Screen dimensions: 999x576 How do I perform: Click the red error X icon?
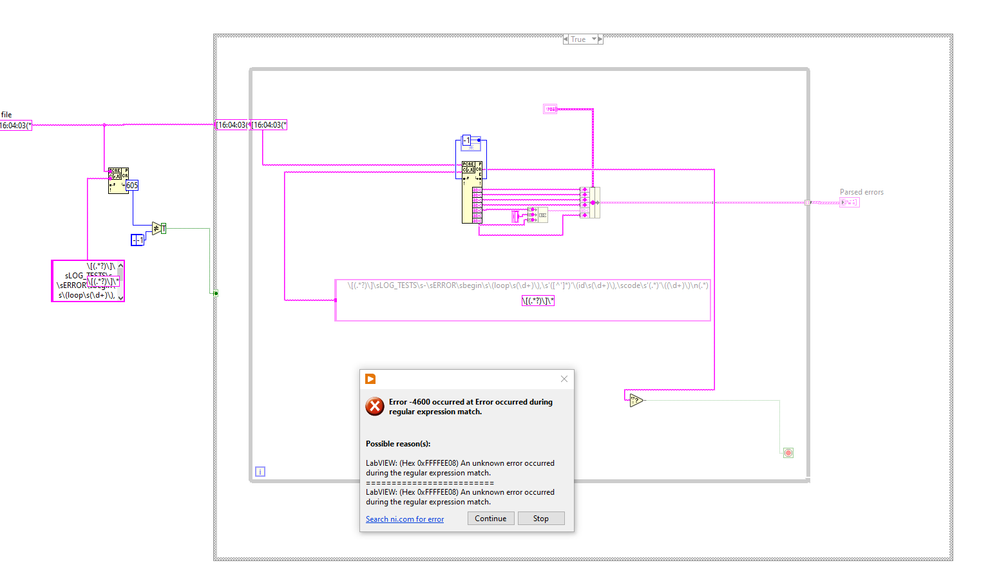(375, 406)
